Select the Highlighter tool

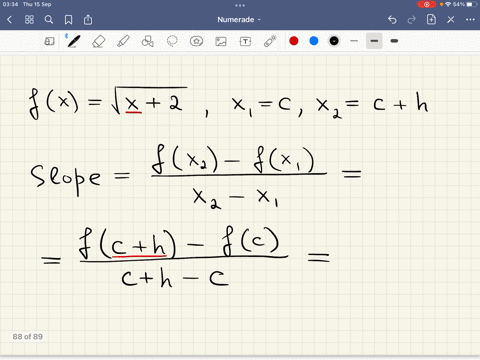tap(123, 41)
